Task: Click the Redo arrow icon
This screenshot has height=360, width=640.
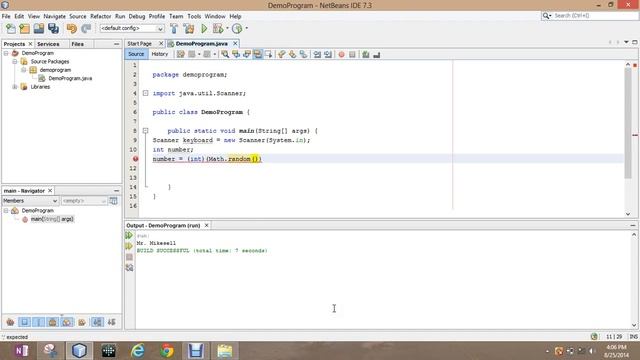Action: tap(86, 29)
